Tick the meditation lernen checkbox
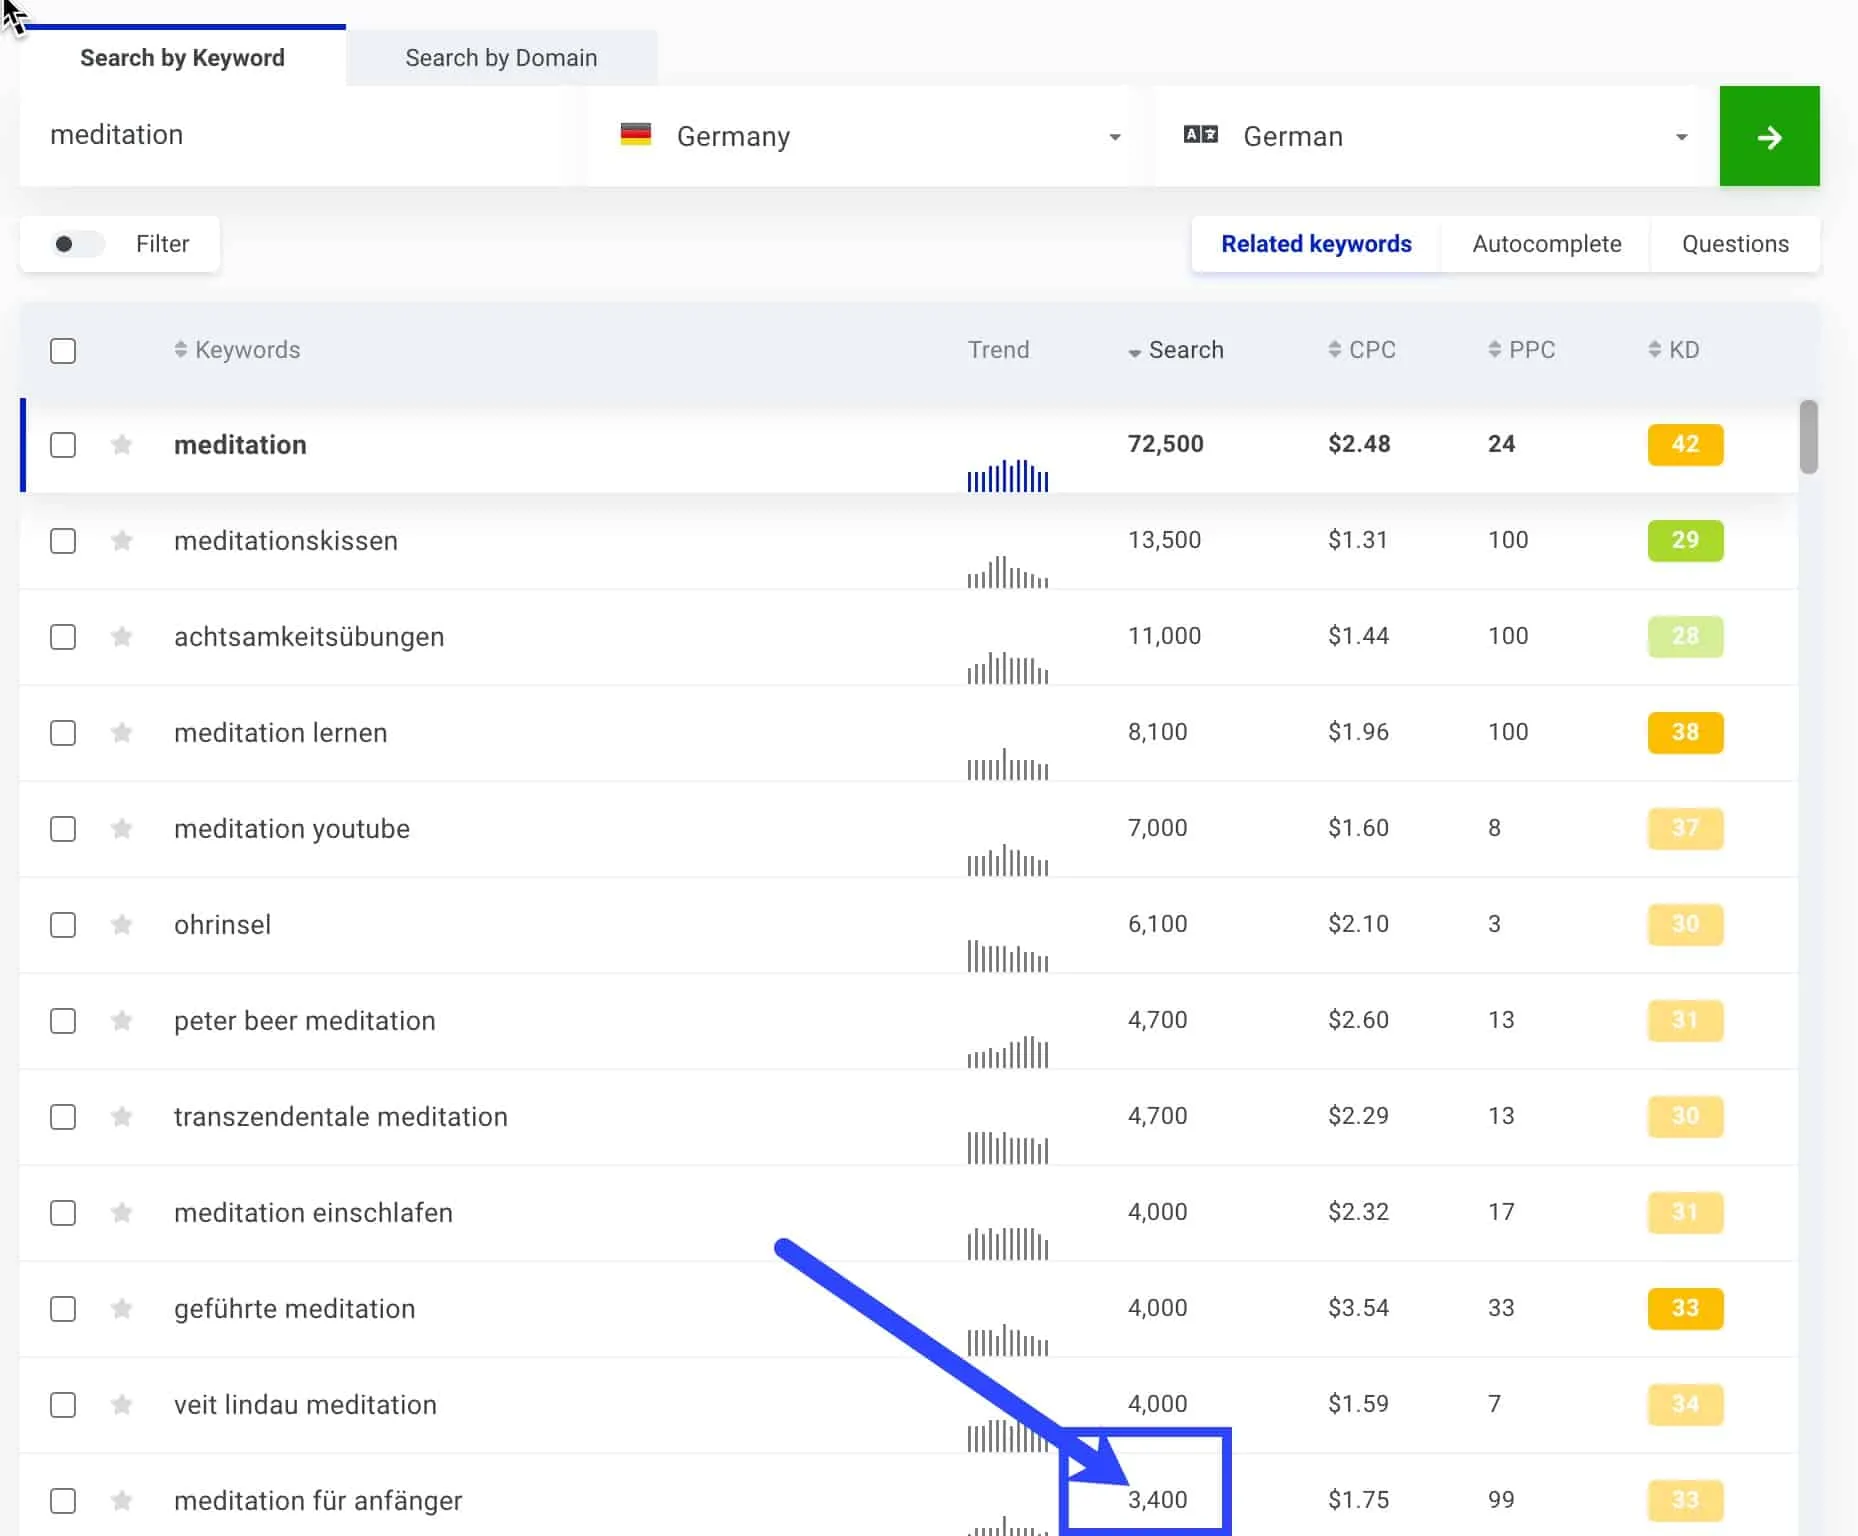The height and width of the screenshot is (1536, 1858). click(63, 733)
